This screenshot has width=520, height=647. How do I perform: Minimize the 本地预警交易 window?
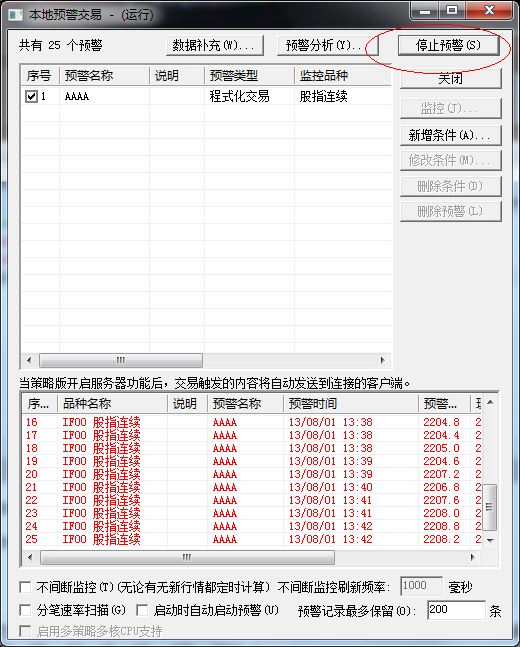click(x=425, y=10)
